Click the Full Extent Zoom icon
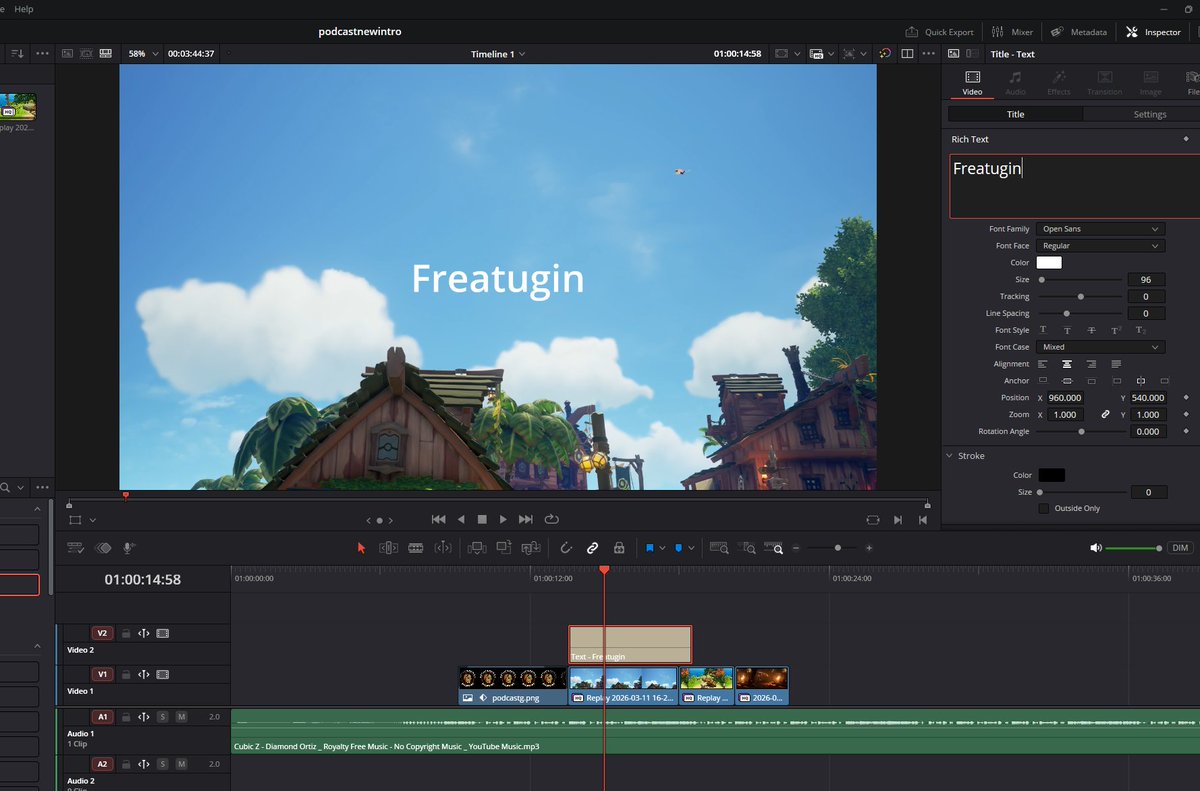The image size is (1200, 791). (719, 548)
